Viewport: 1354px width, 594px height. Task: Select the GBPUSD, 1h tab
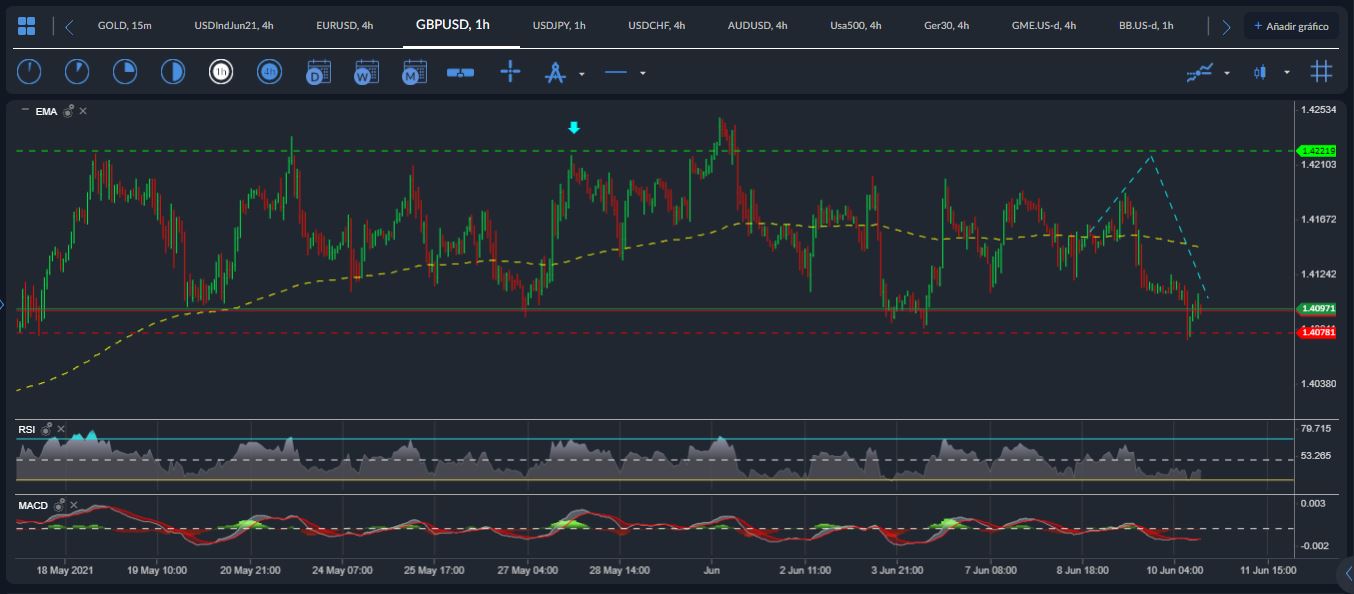453,24
